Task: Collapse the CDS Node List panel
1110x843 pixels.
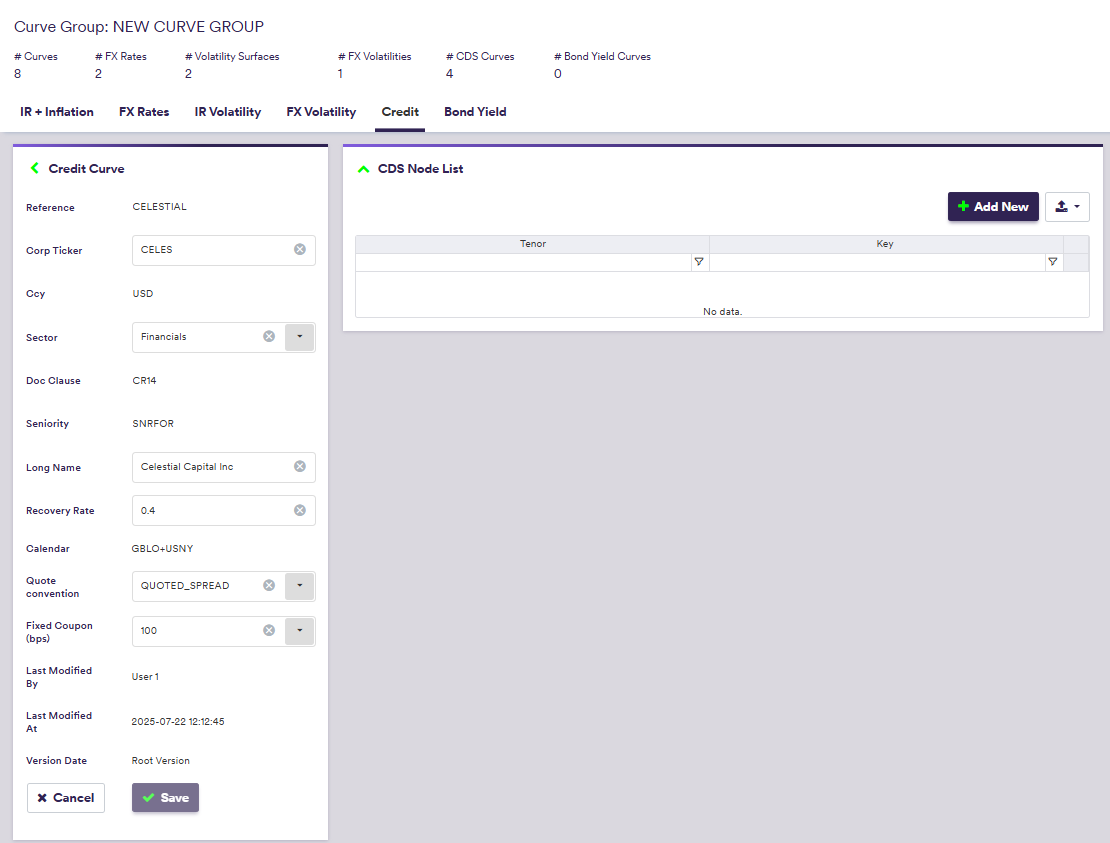Action: click(x=363, y=169)
